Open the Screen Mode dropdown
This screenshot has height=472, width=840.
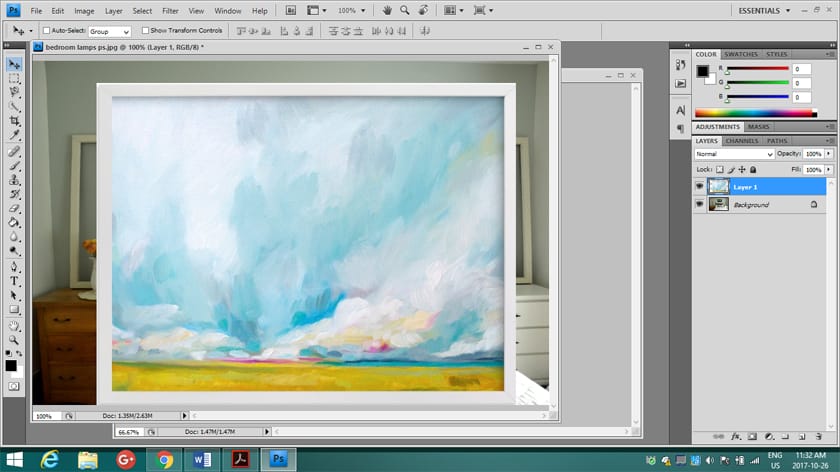[483, 10]
